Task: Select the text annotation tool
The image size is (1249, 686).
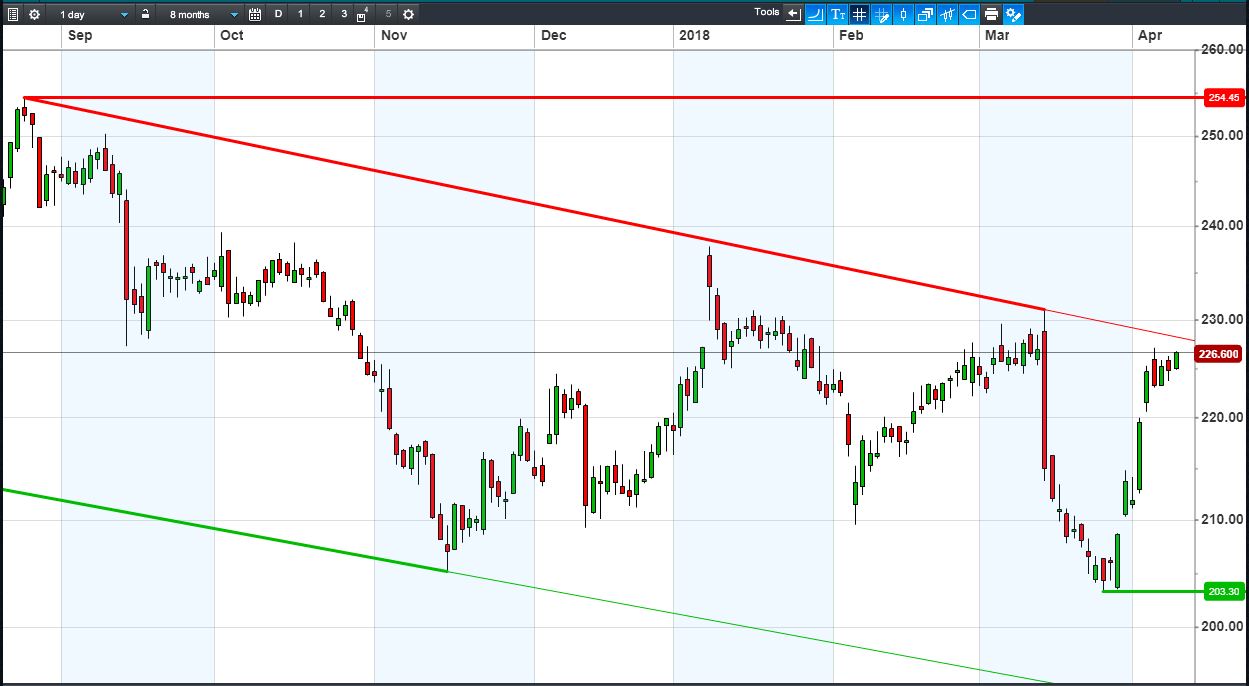Action: click(x=838, y=14)
